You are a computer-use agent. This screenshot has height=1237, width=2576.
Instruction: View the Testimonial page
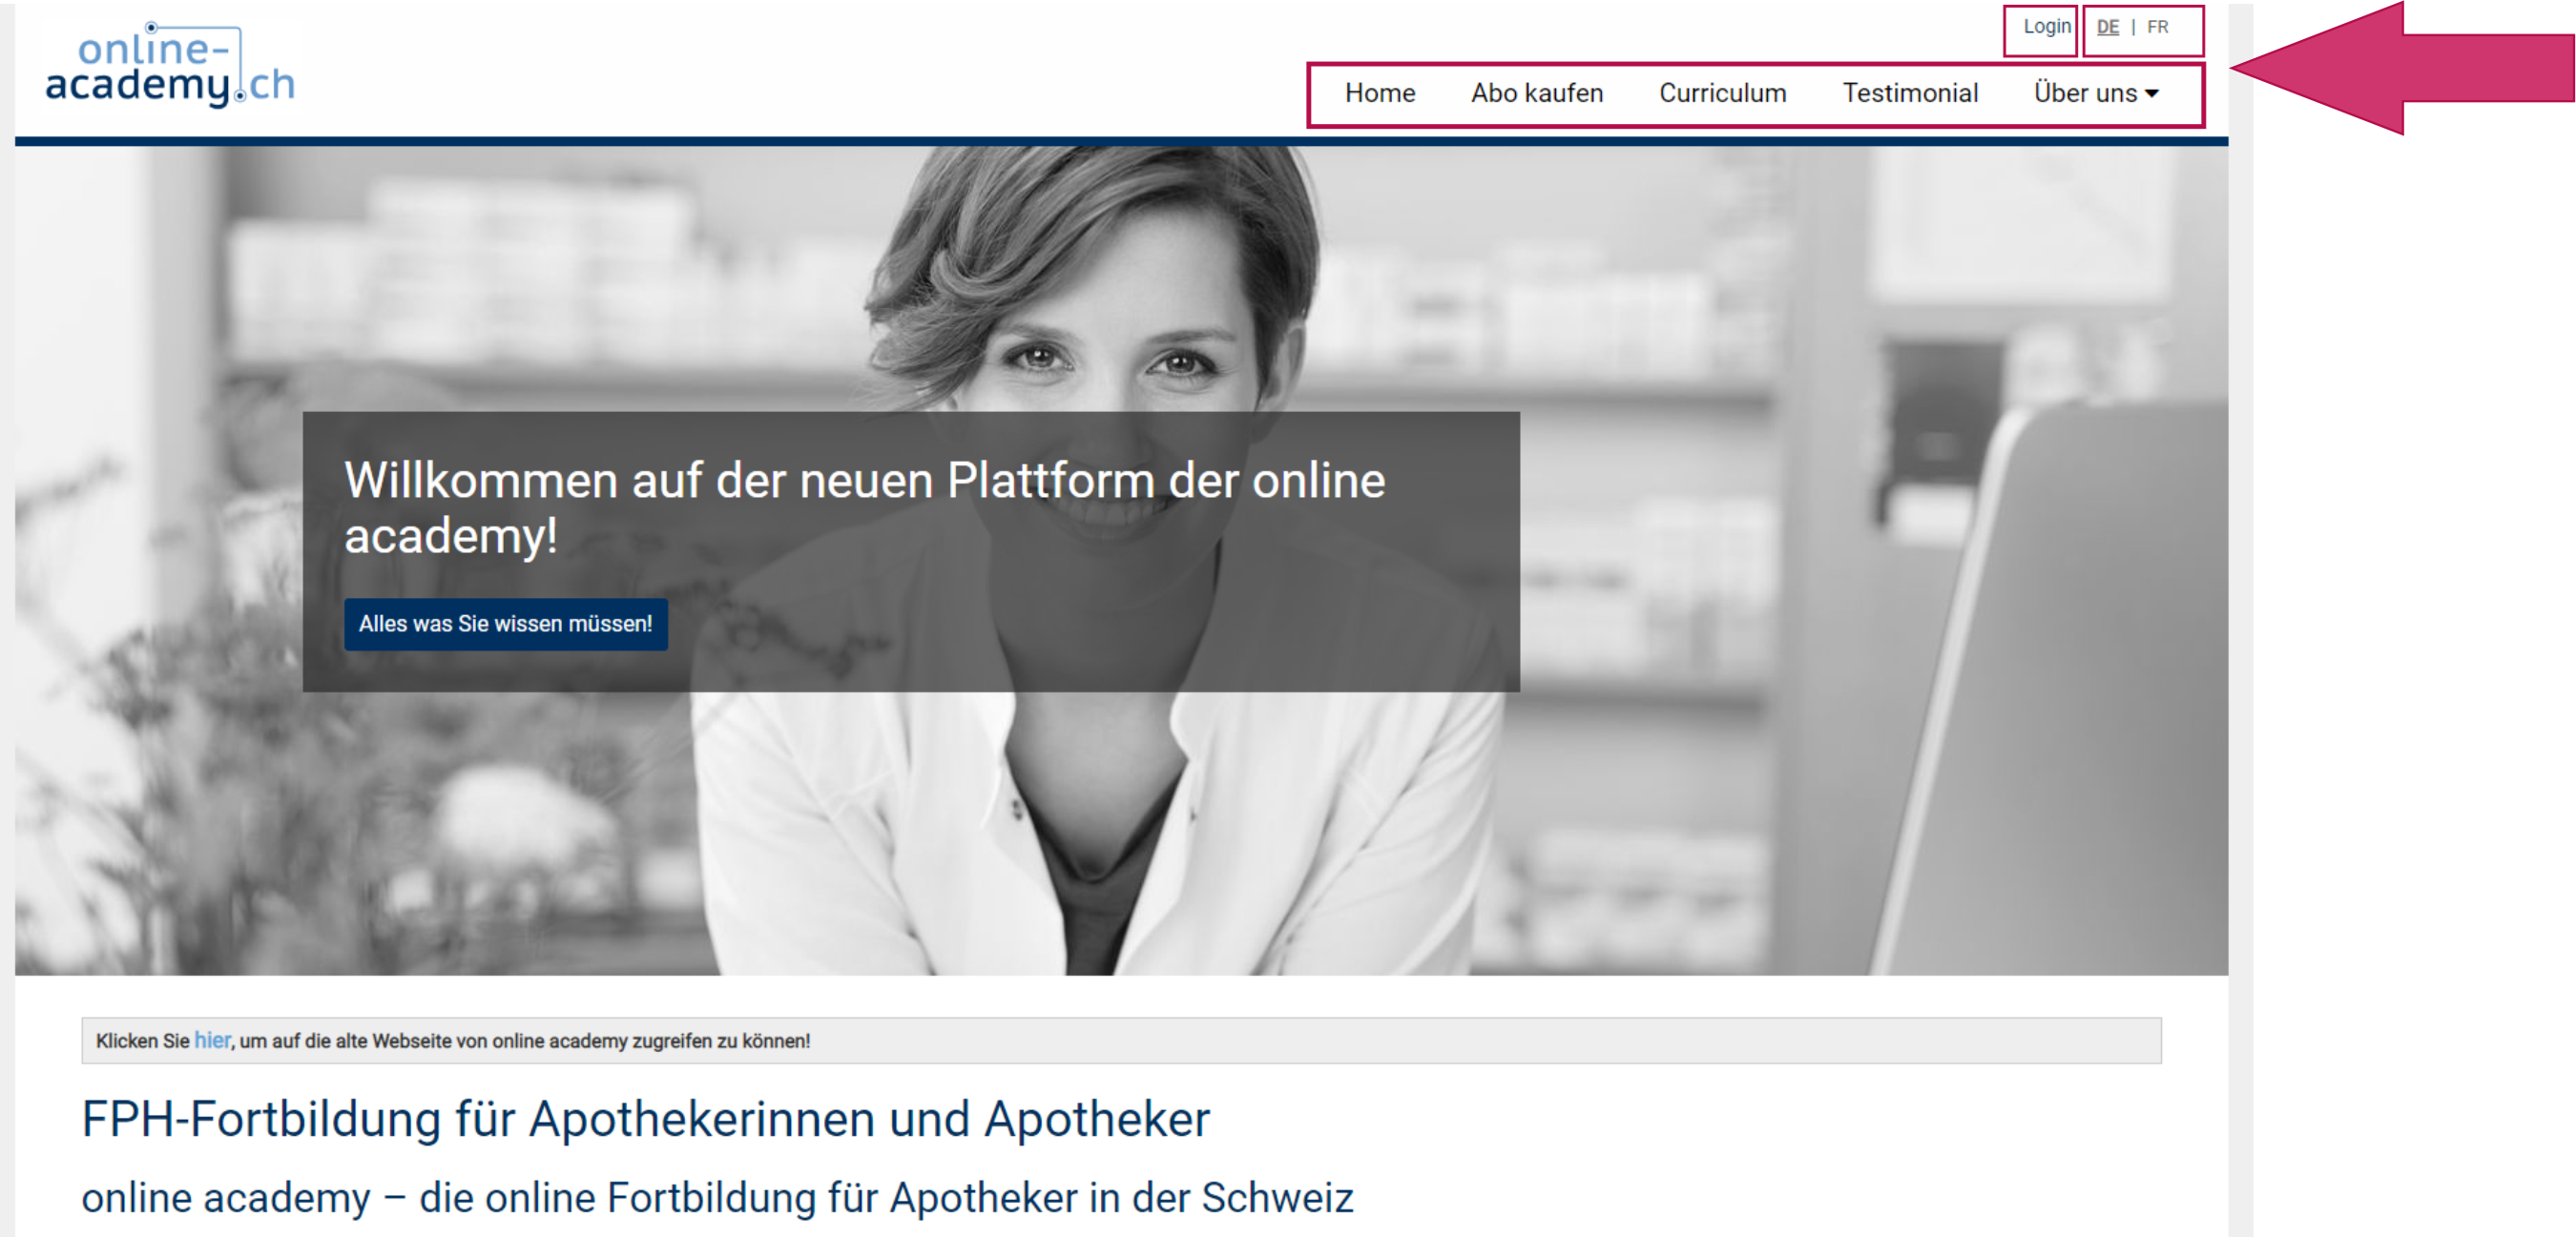tap(1910, 93)
